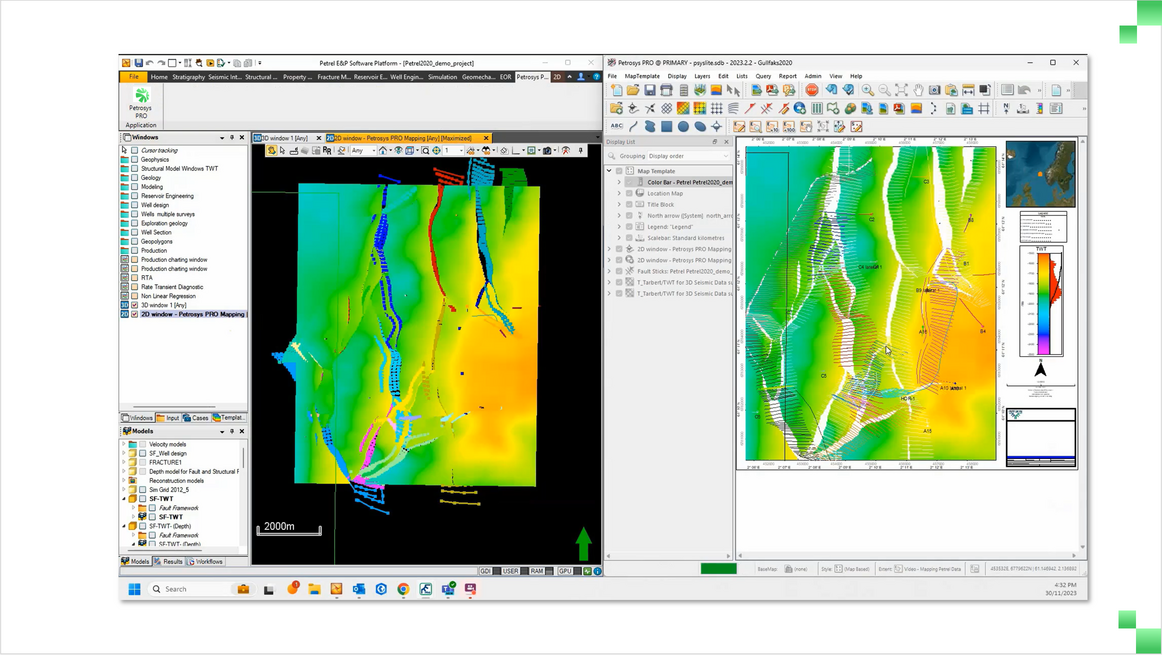Screen dimensions: 1162x655
Task: Enable the Geophysics folder checkbox
Action: 135,160
